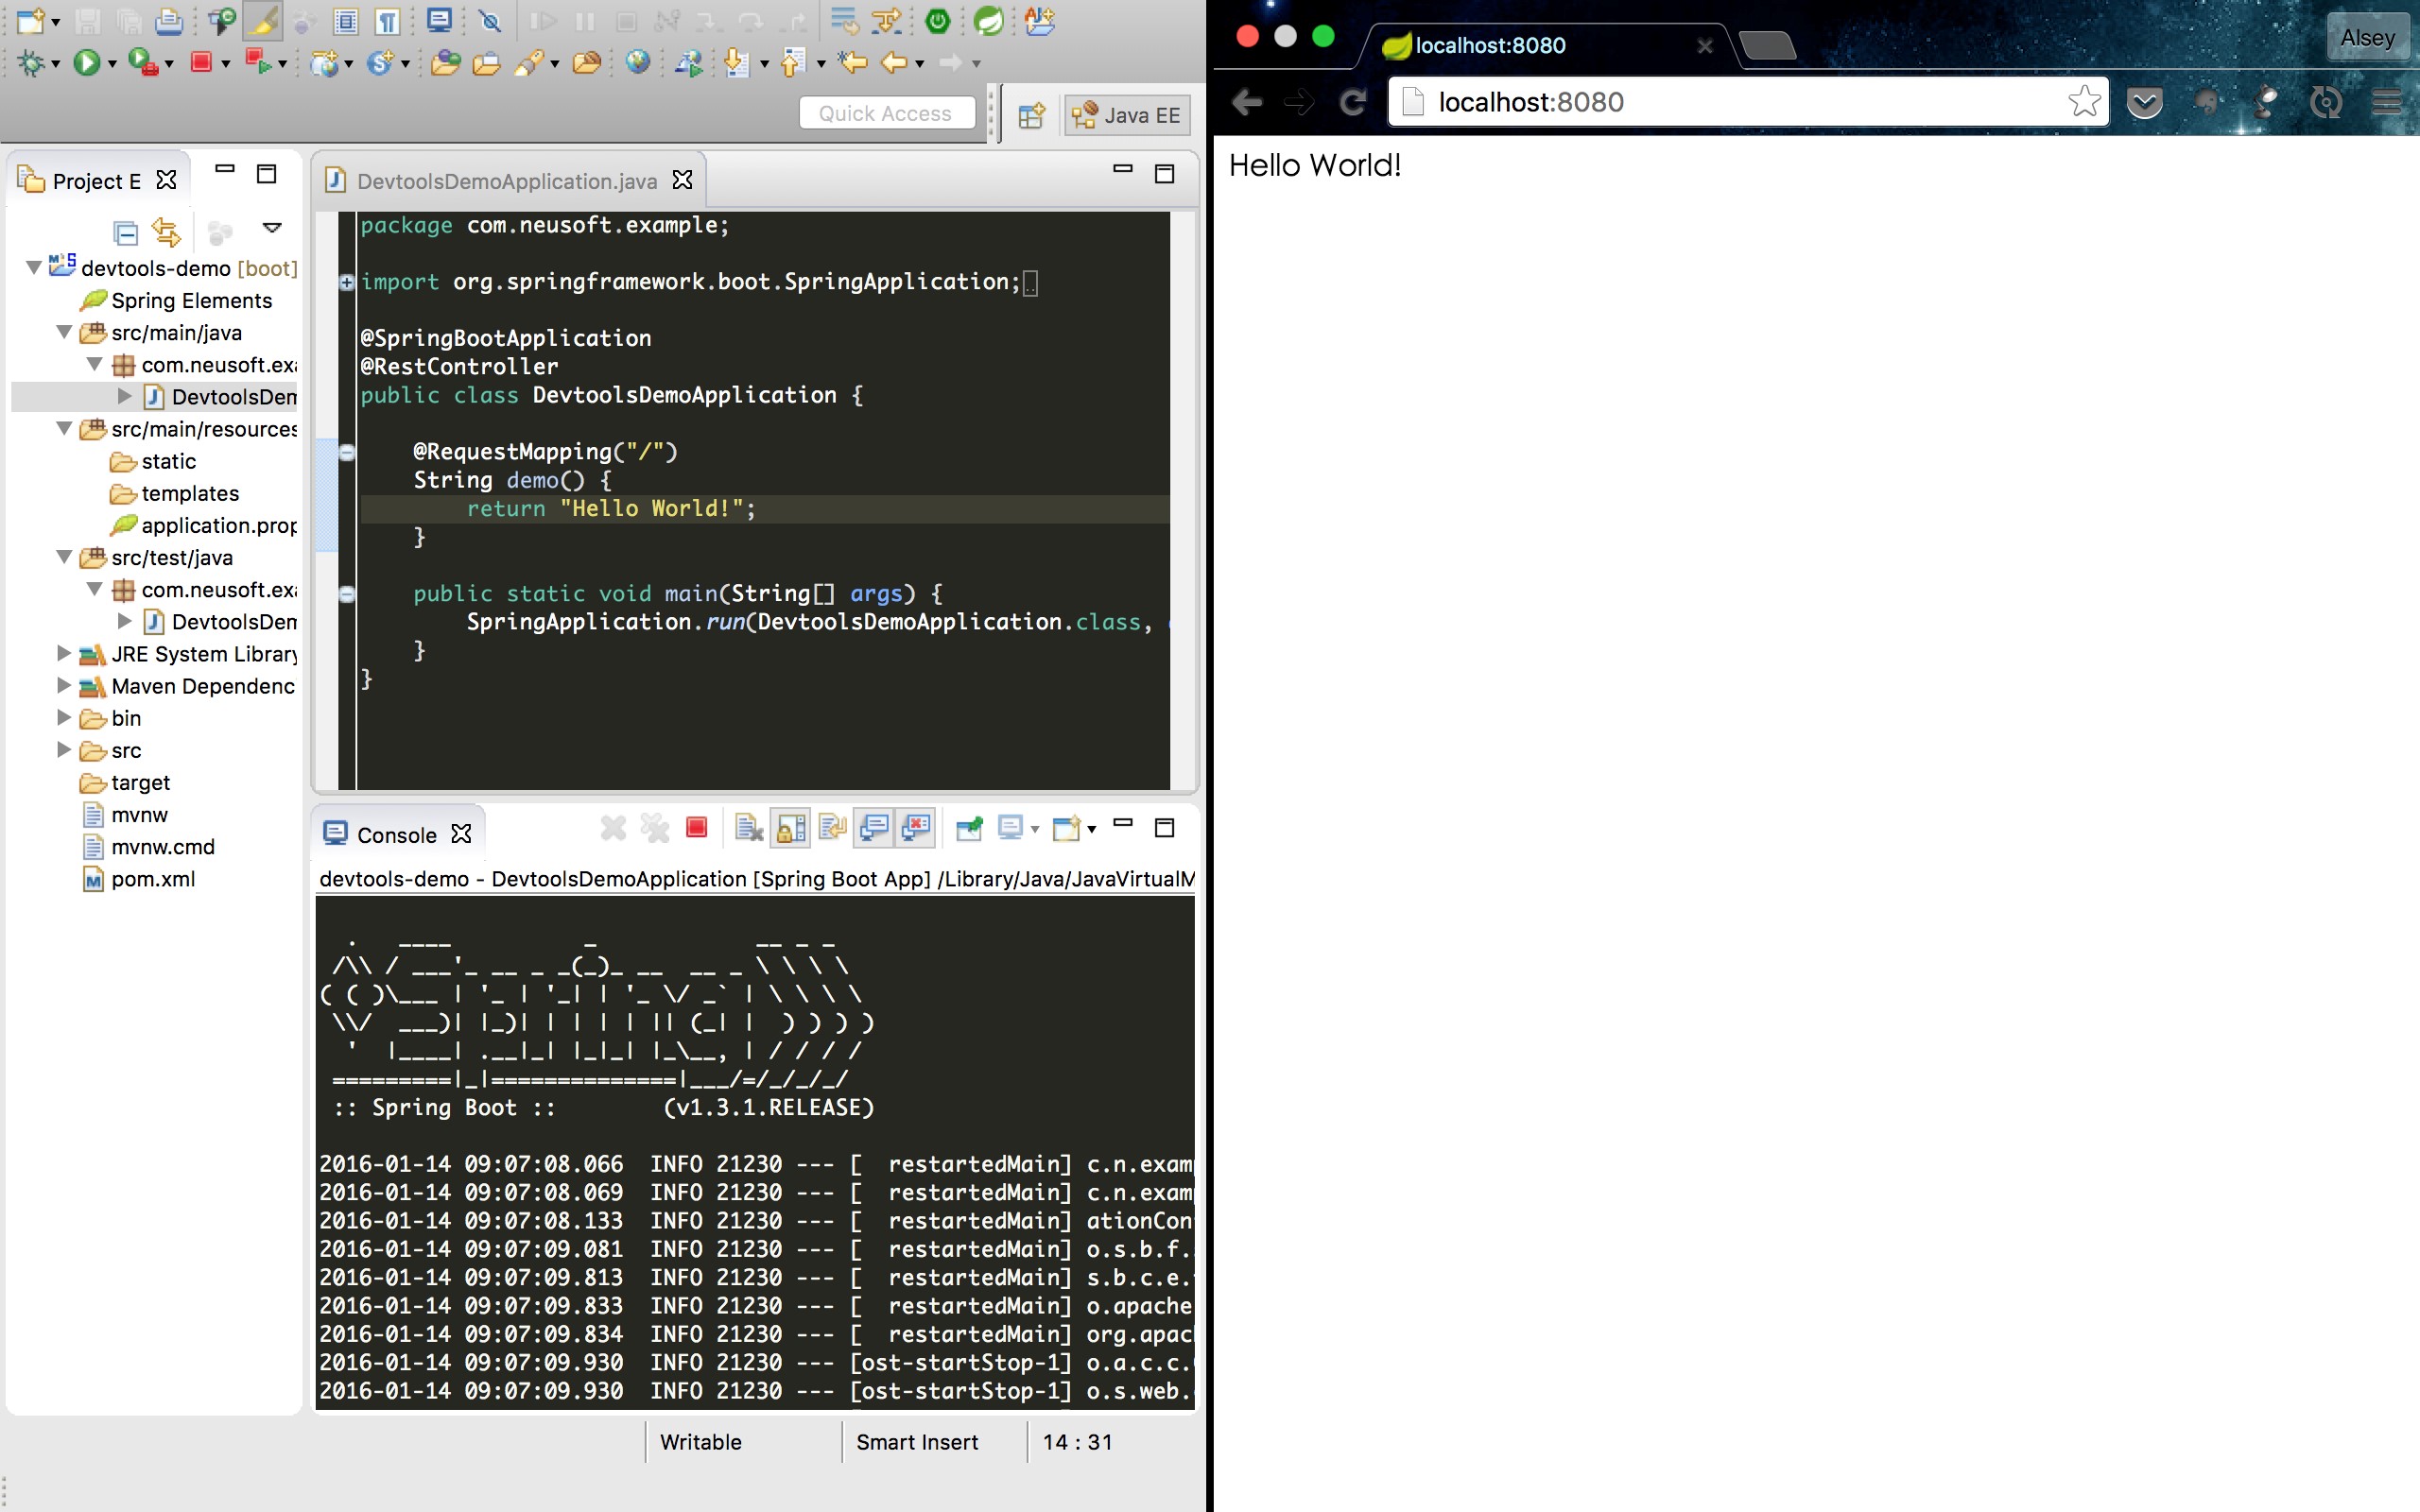Select the Console tab
Screen dimensions: 2420x1512
pyautogui.click(x=397, y=835)
